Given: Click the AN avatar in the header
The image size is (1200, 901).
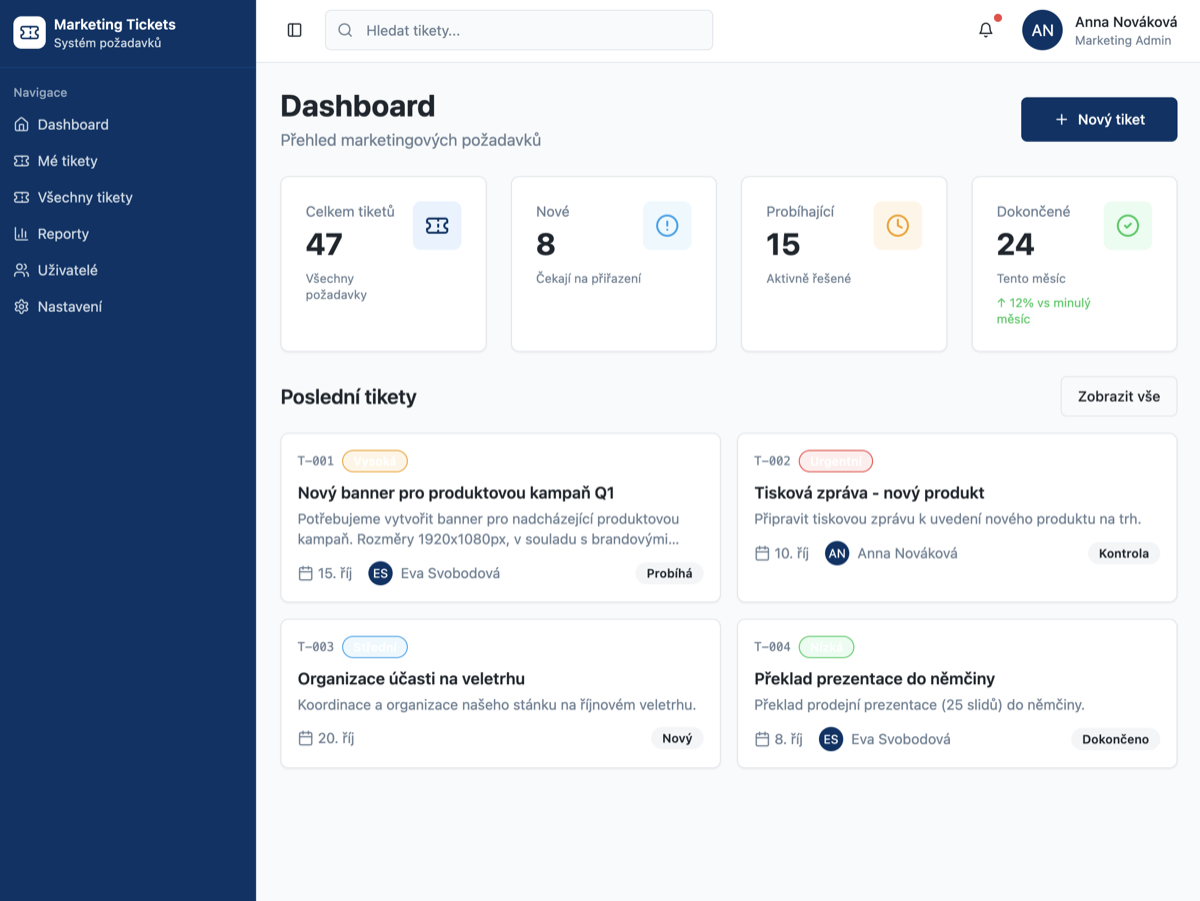Looking at the screenshot, I should point(1042,30).
